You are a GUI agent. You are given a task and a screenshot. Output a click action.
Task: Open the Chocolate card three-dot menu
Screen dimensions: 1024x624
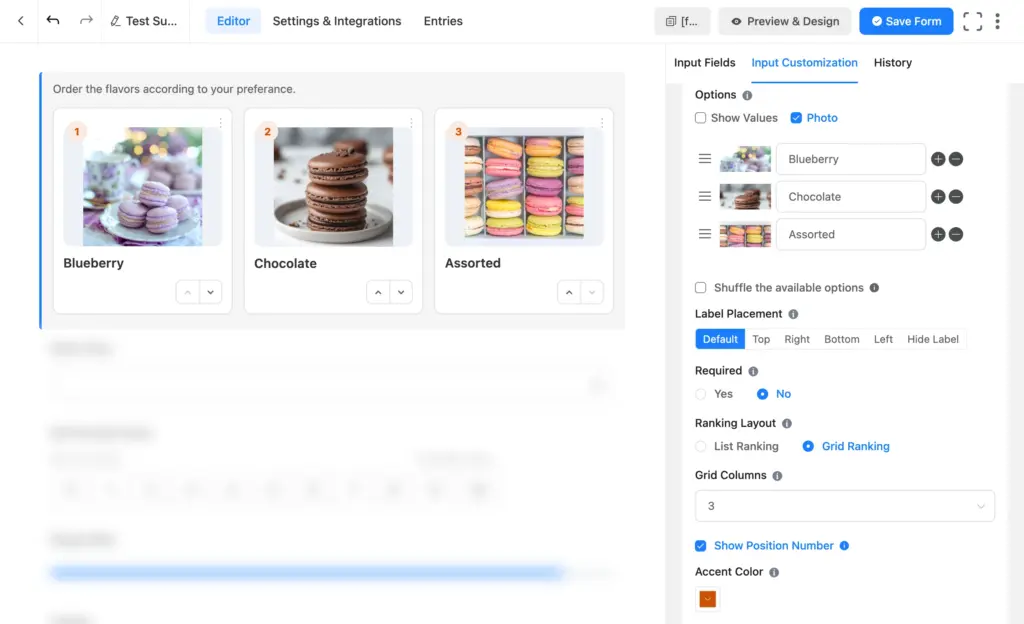[x=411, y=123]
